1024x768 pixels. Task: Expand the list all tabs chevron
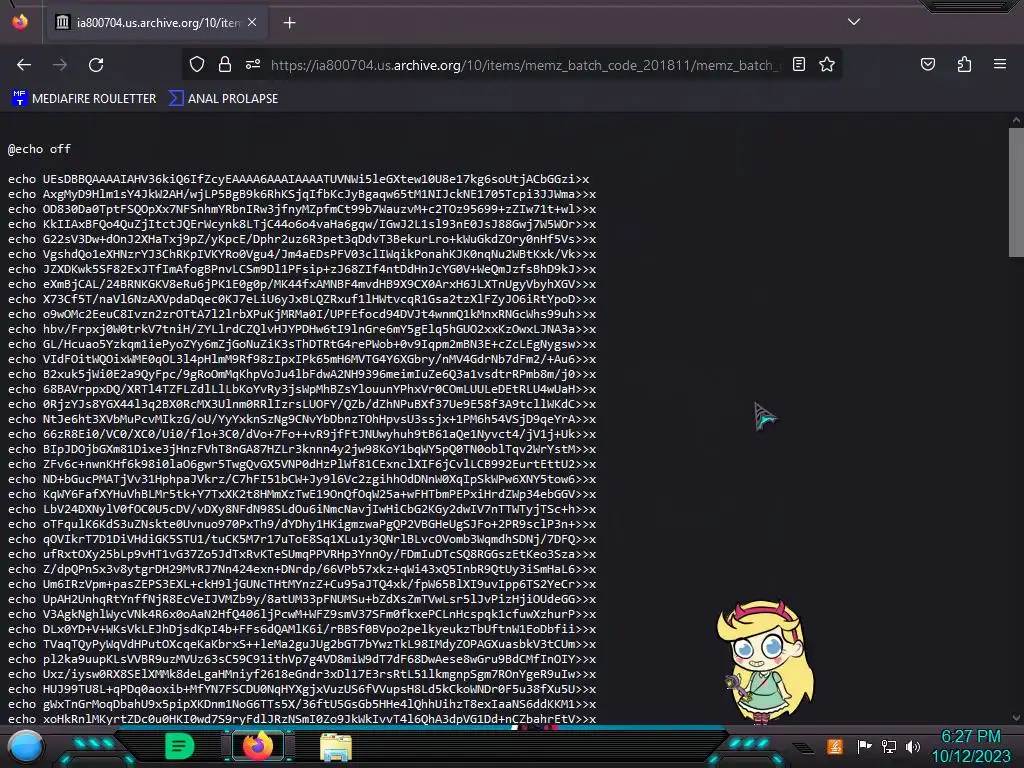tap(854, 22)
